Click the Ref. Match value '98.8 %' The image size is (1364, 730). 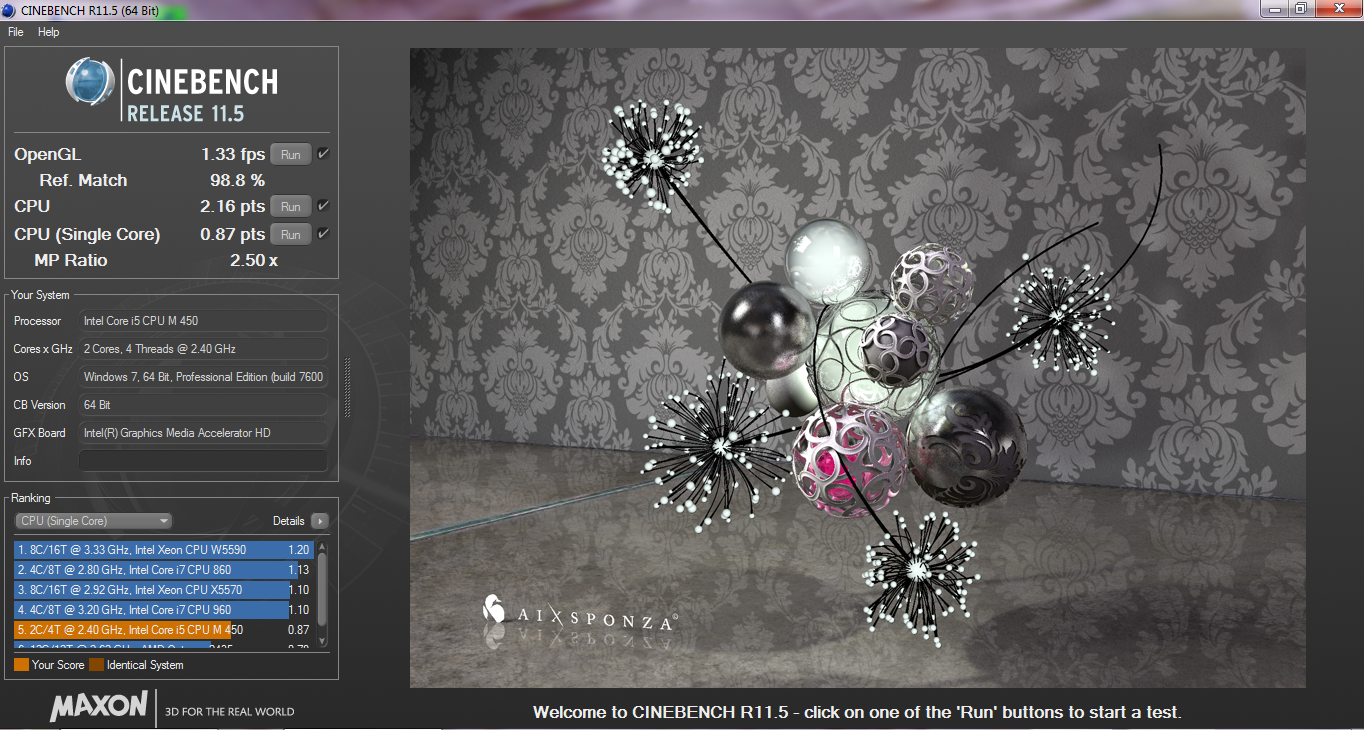(237, 180)
